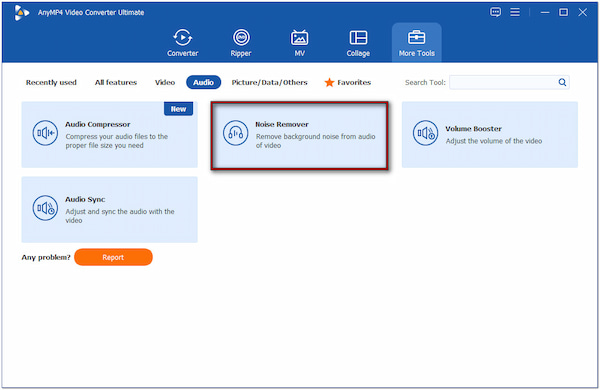The height and width of the screenshot is (390, 600).
Task: Click the Audio Compressor speaker icon
Action: (x=45, y=133)
